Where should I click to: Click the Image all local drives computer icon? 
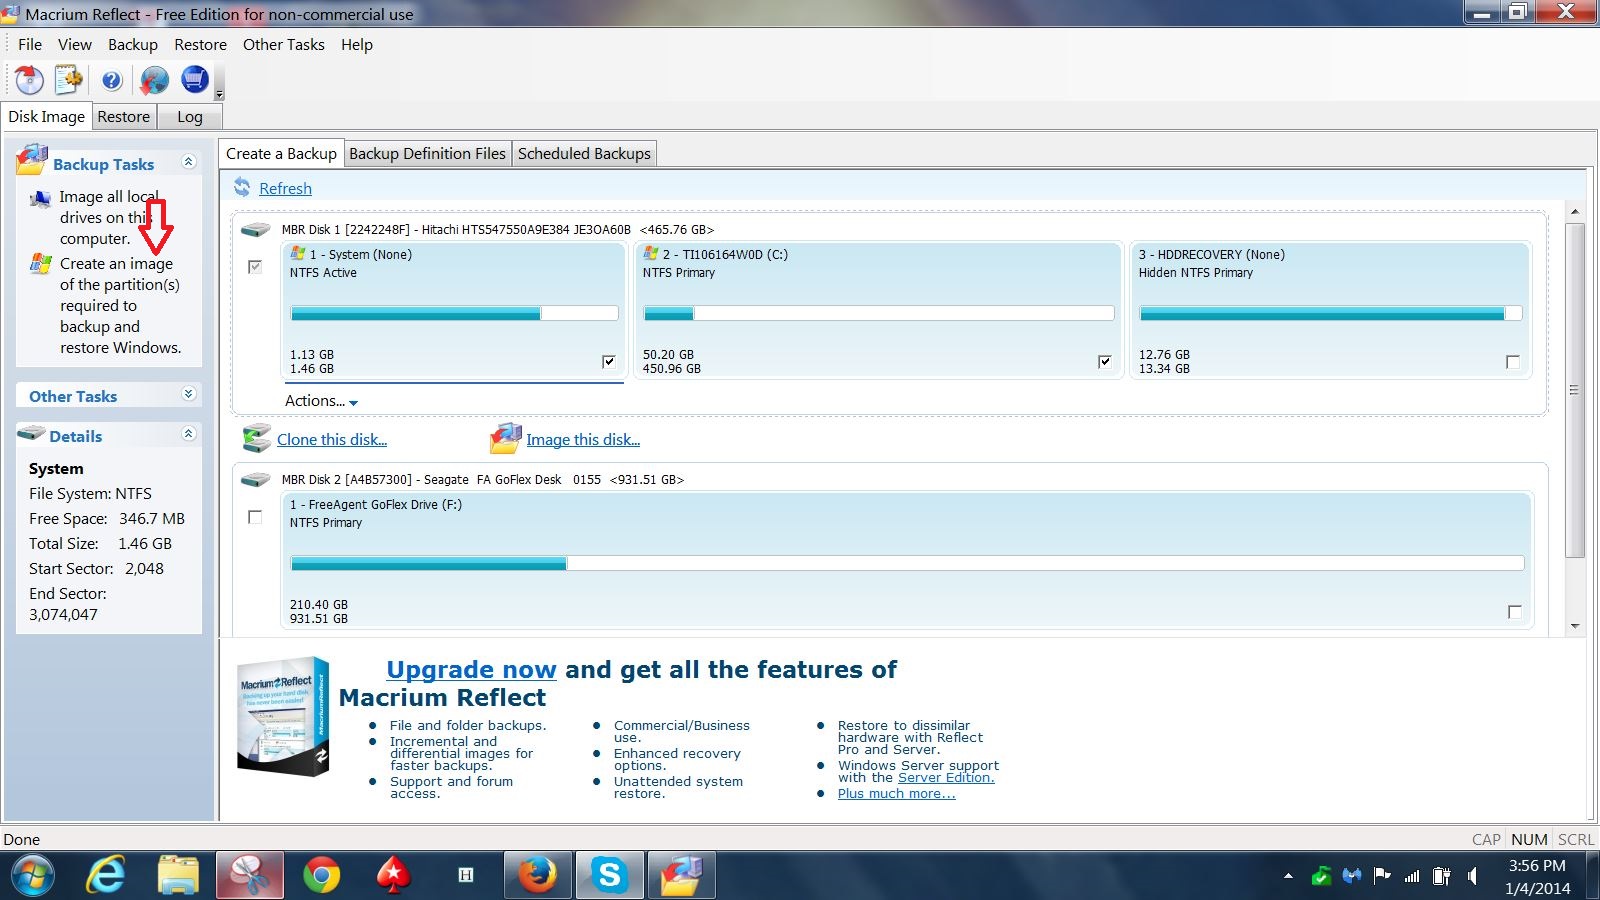click(41, 198)
